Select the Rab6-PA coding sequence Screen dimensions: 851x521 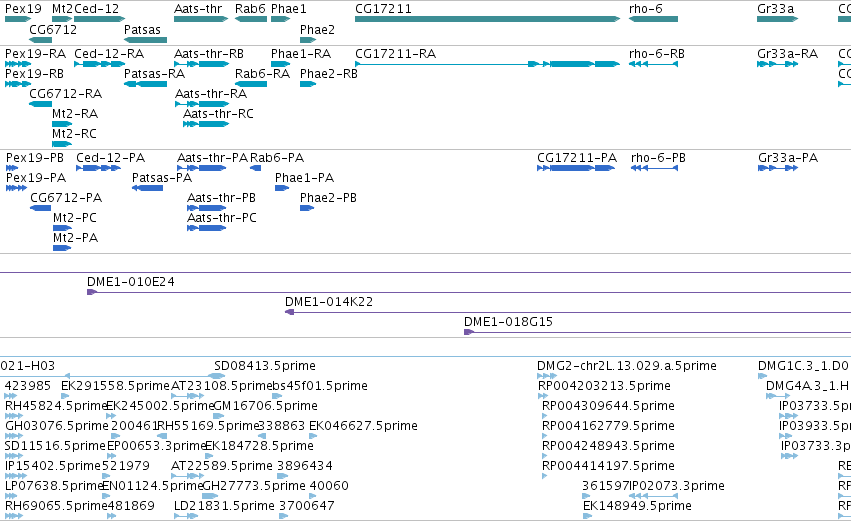pyautogui.click(x=256, y=168)
